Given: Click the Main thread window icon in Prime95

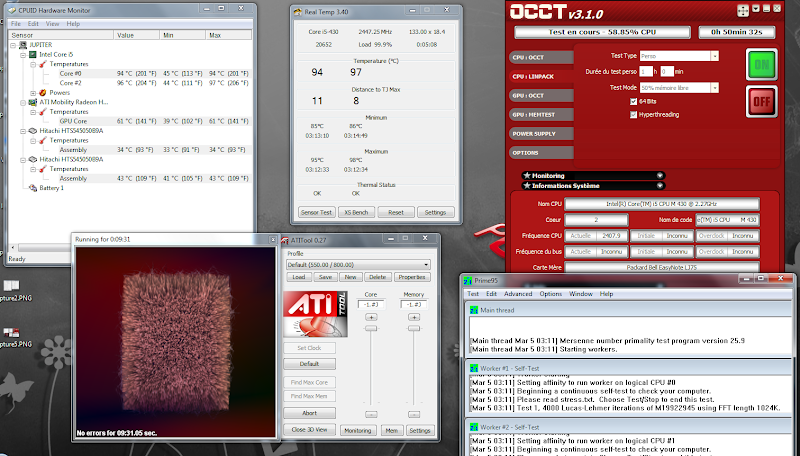Looking at the screenshot, I should coord(474,310).
